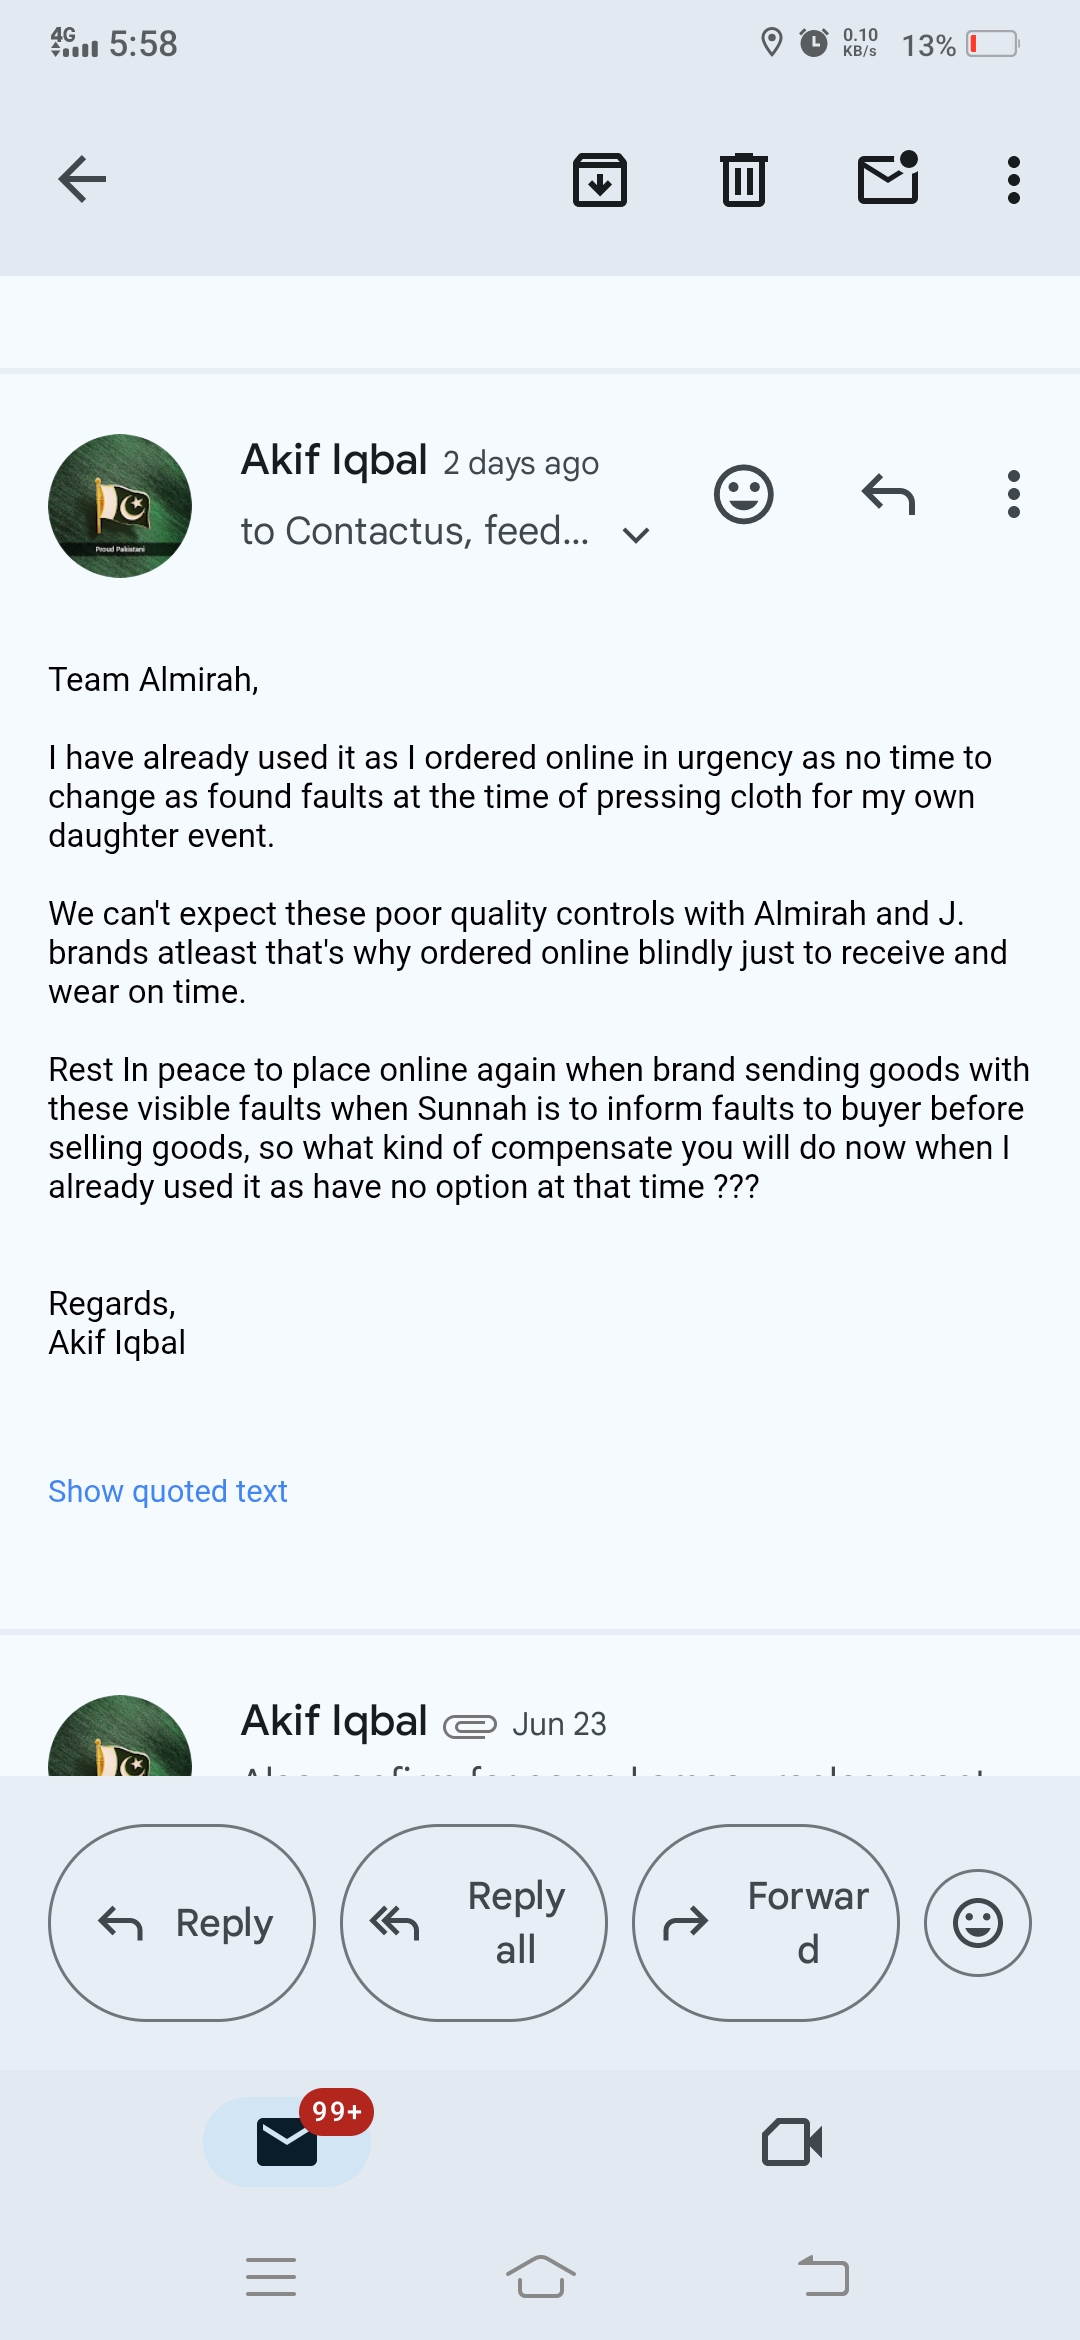Switch to the Meet video tab
This screenshot has height=2340, width=1080.
click(792, 2142)
